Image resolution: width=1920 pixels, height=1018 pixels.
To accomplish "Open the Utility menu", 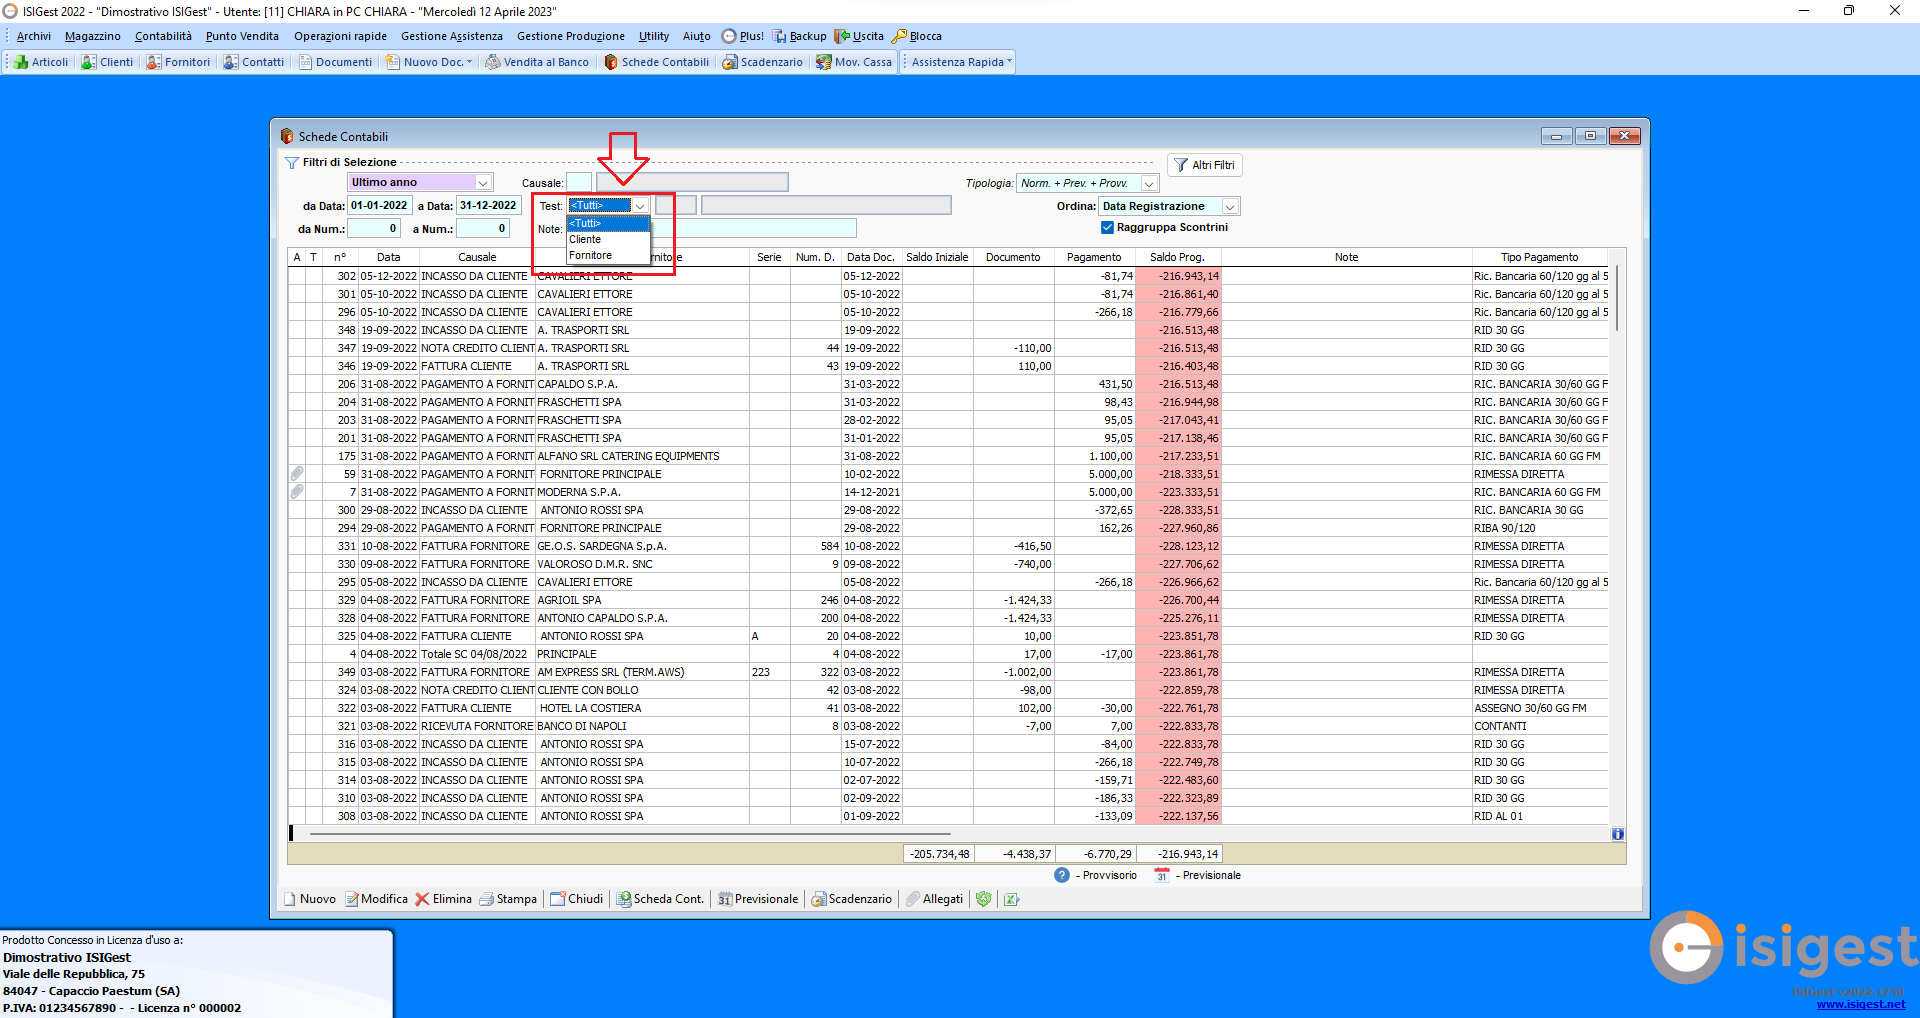I will (x=654, y=36).
